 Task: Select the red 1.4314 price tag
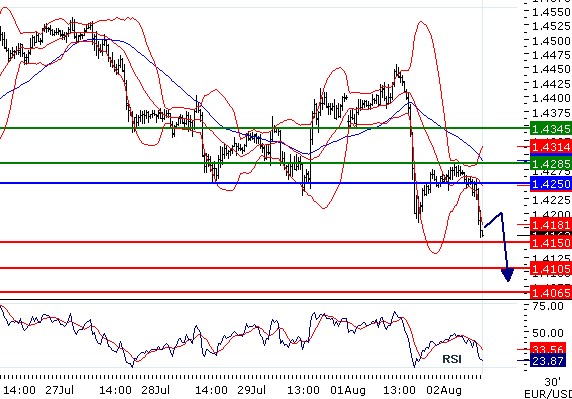pyautogui.click(x=550, y=147)
